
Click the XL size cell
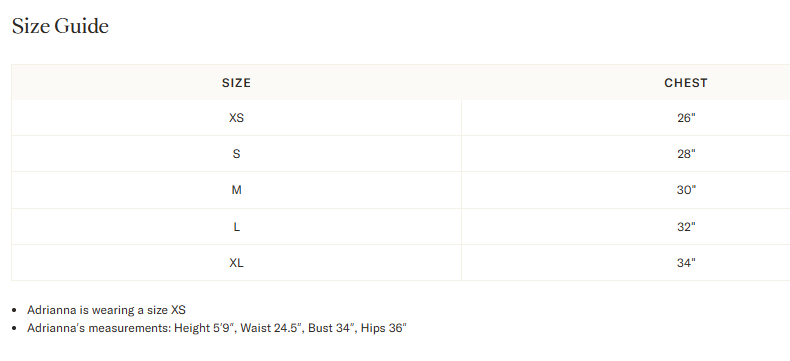236,263
